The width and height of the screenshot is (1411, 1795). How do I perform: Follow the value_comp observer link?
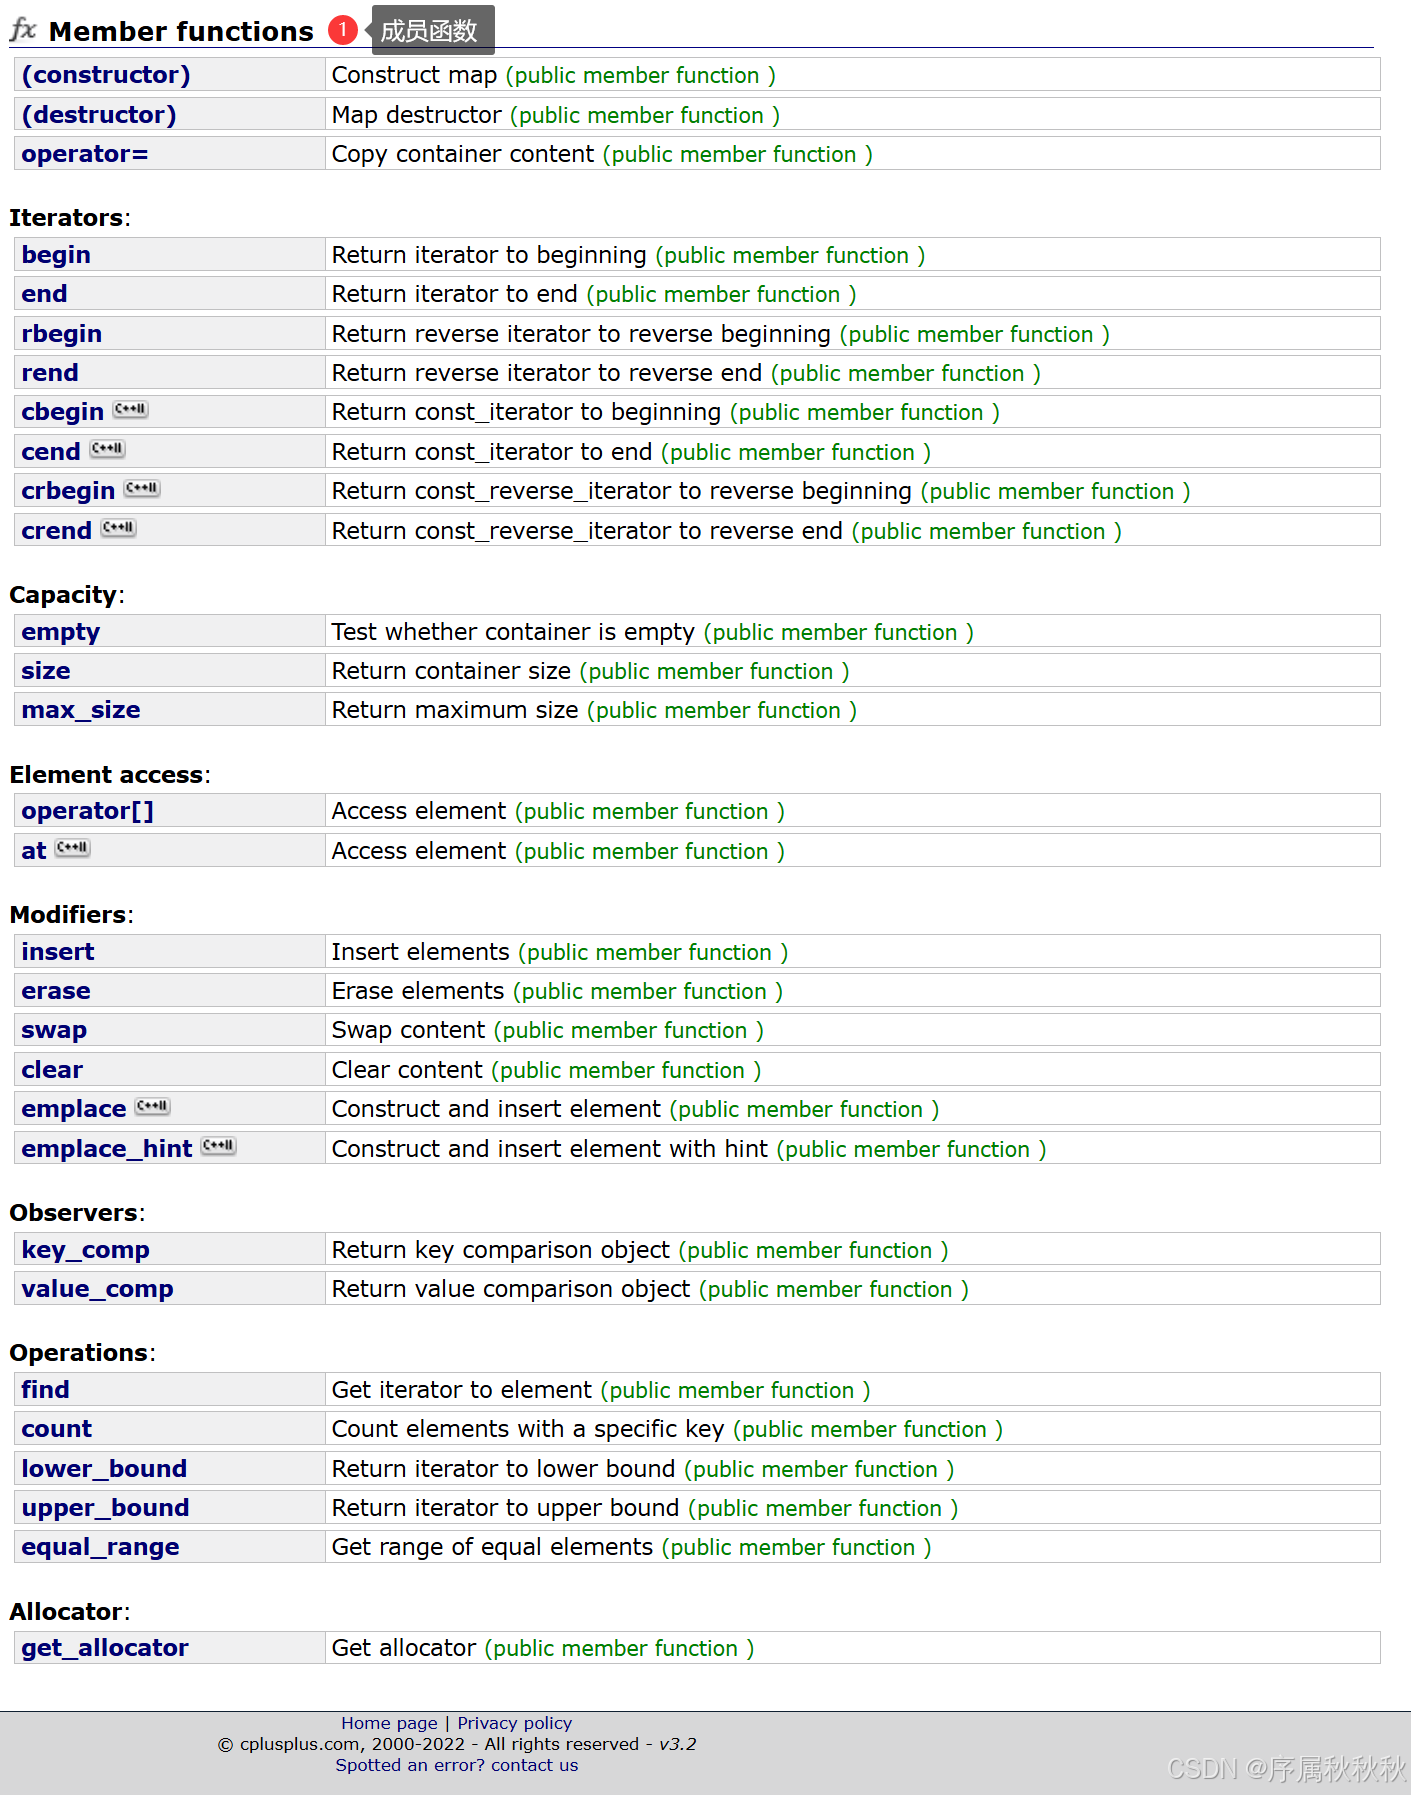97,1289
